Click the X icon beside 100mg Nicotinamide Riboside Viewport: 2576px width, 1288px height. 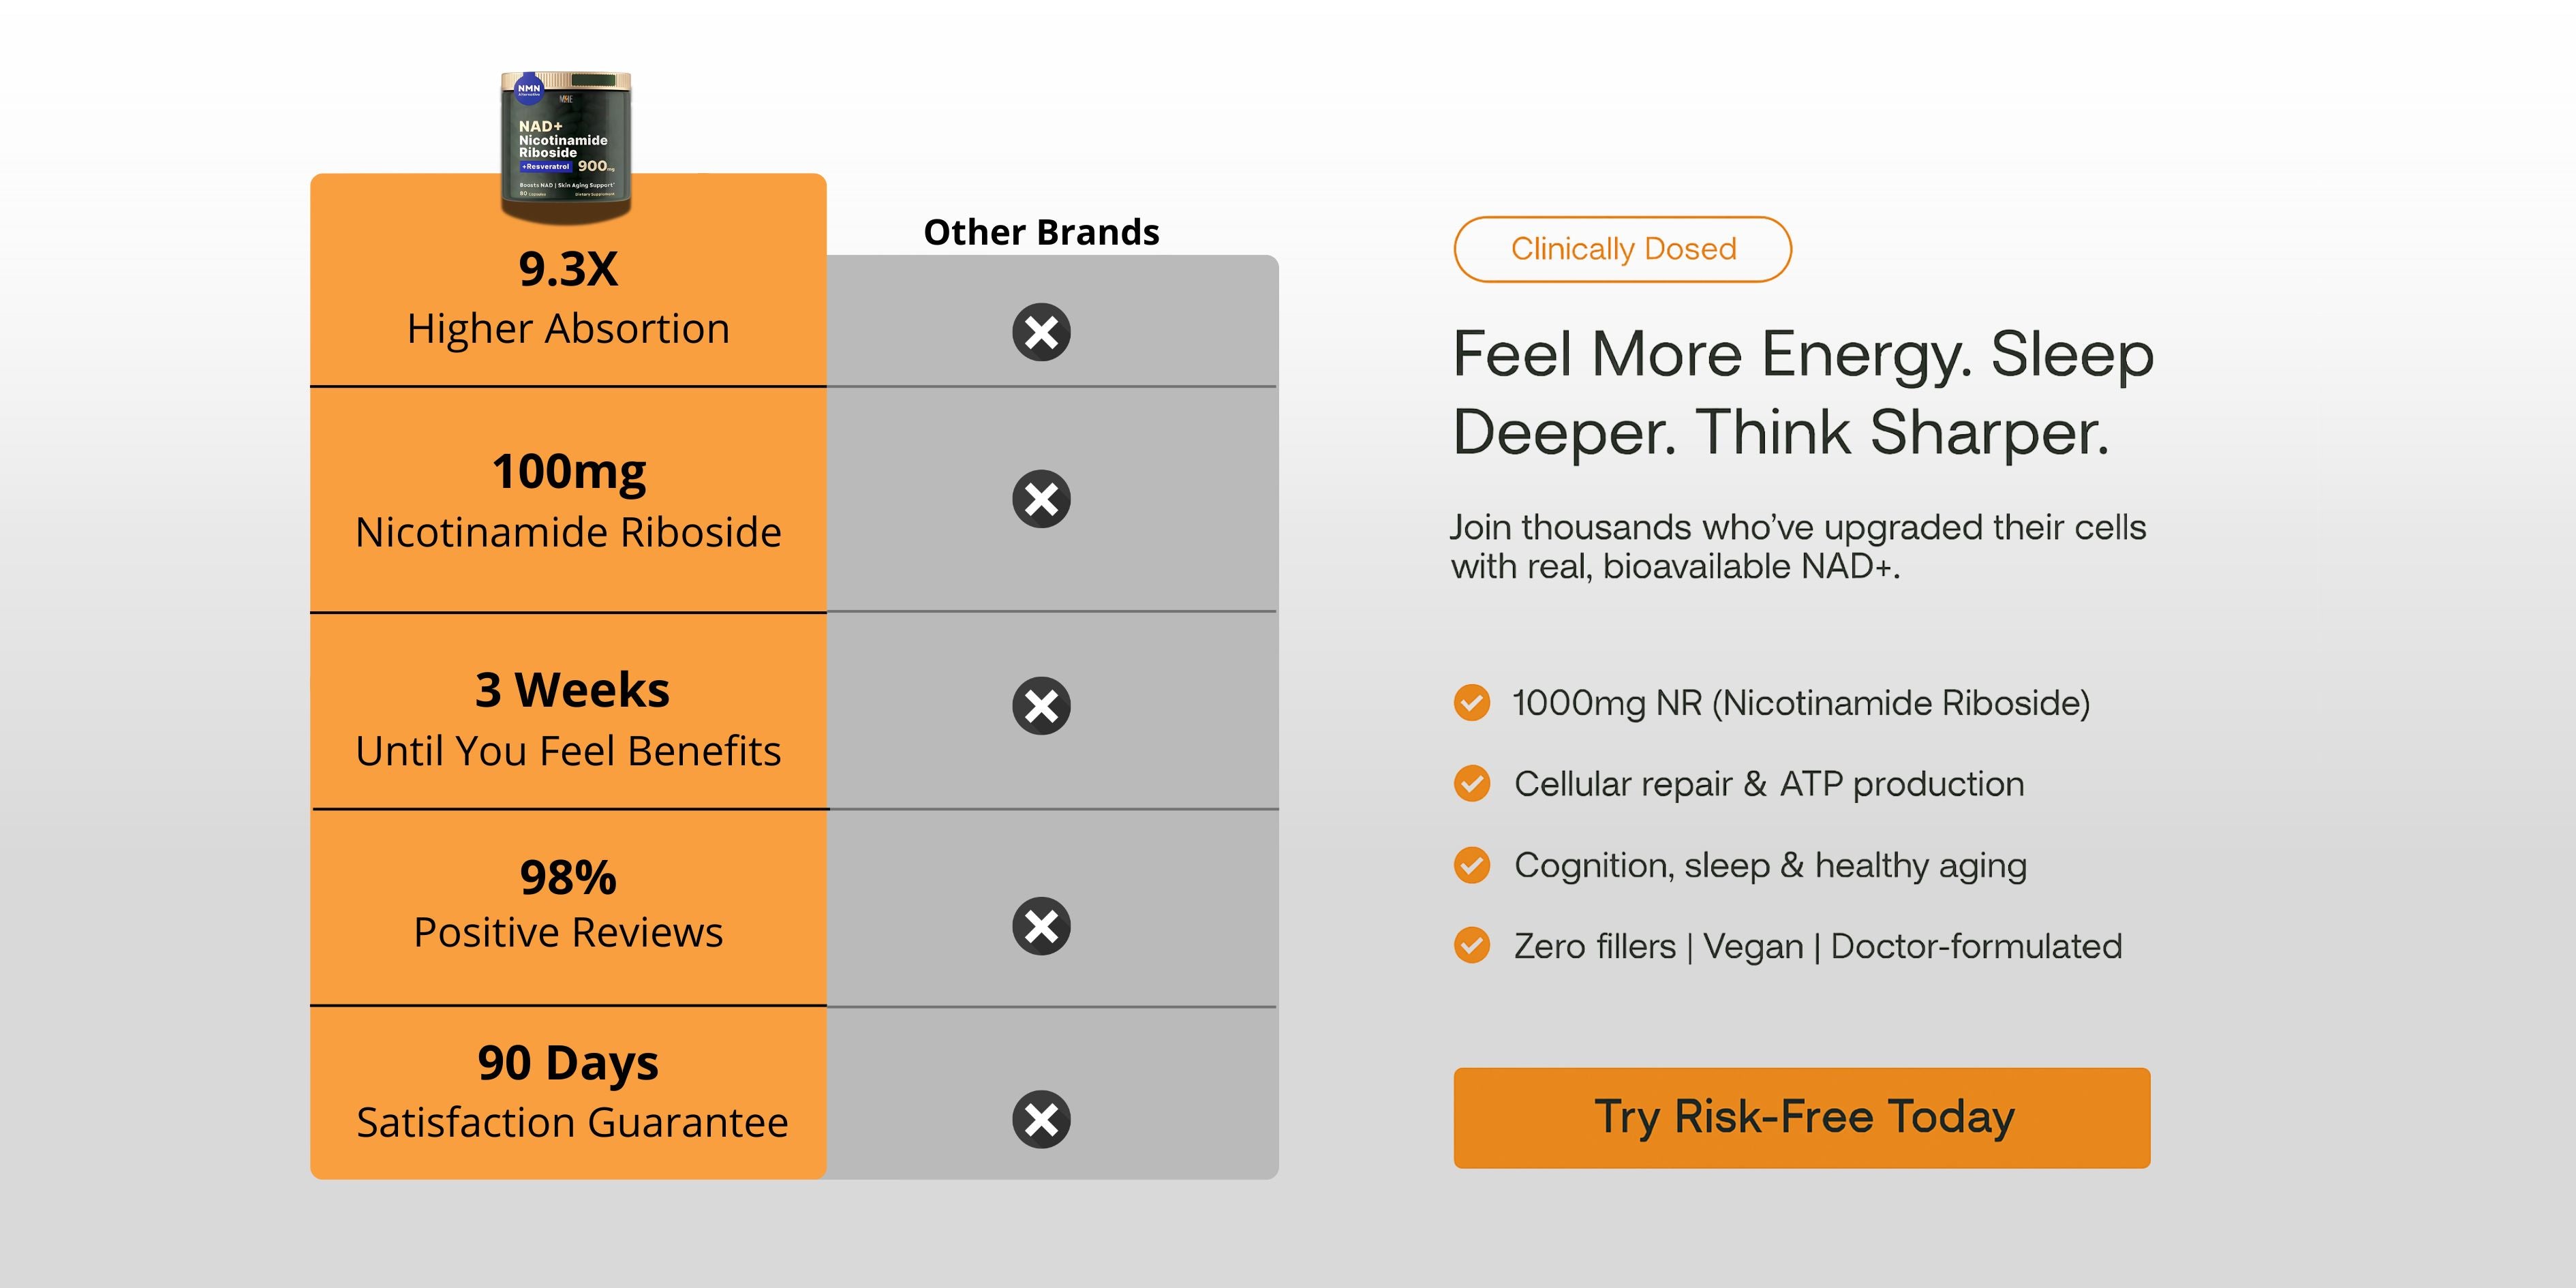click(x=1041, y=499)
